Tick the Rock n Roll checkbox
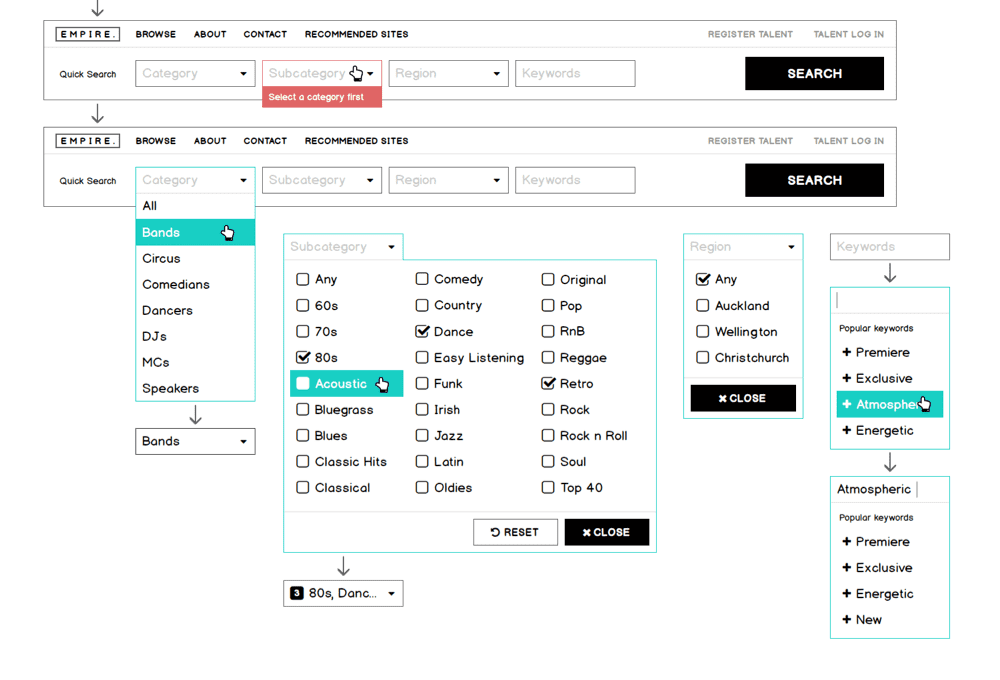1000x680 pixels. (x=548, y=435)
